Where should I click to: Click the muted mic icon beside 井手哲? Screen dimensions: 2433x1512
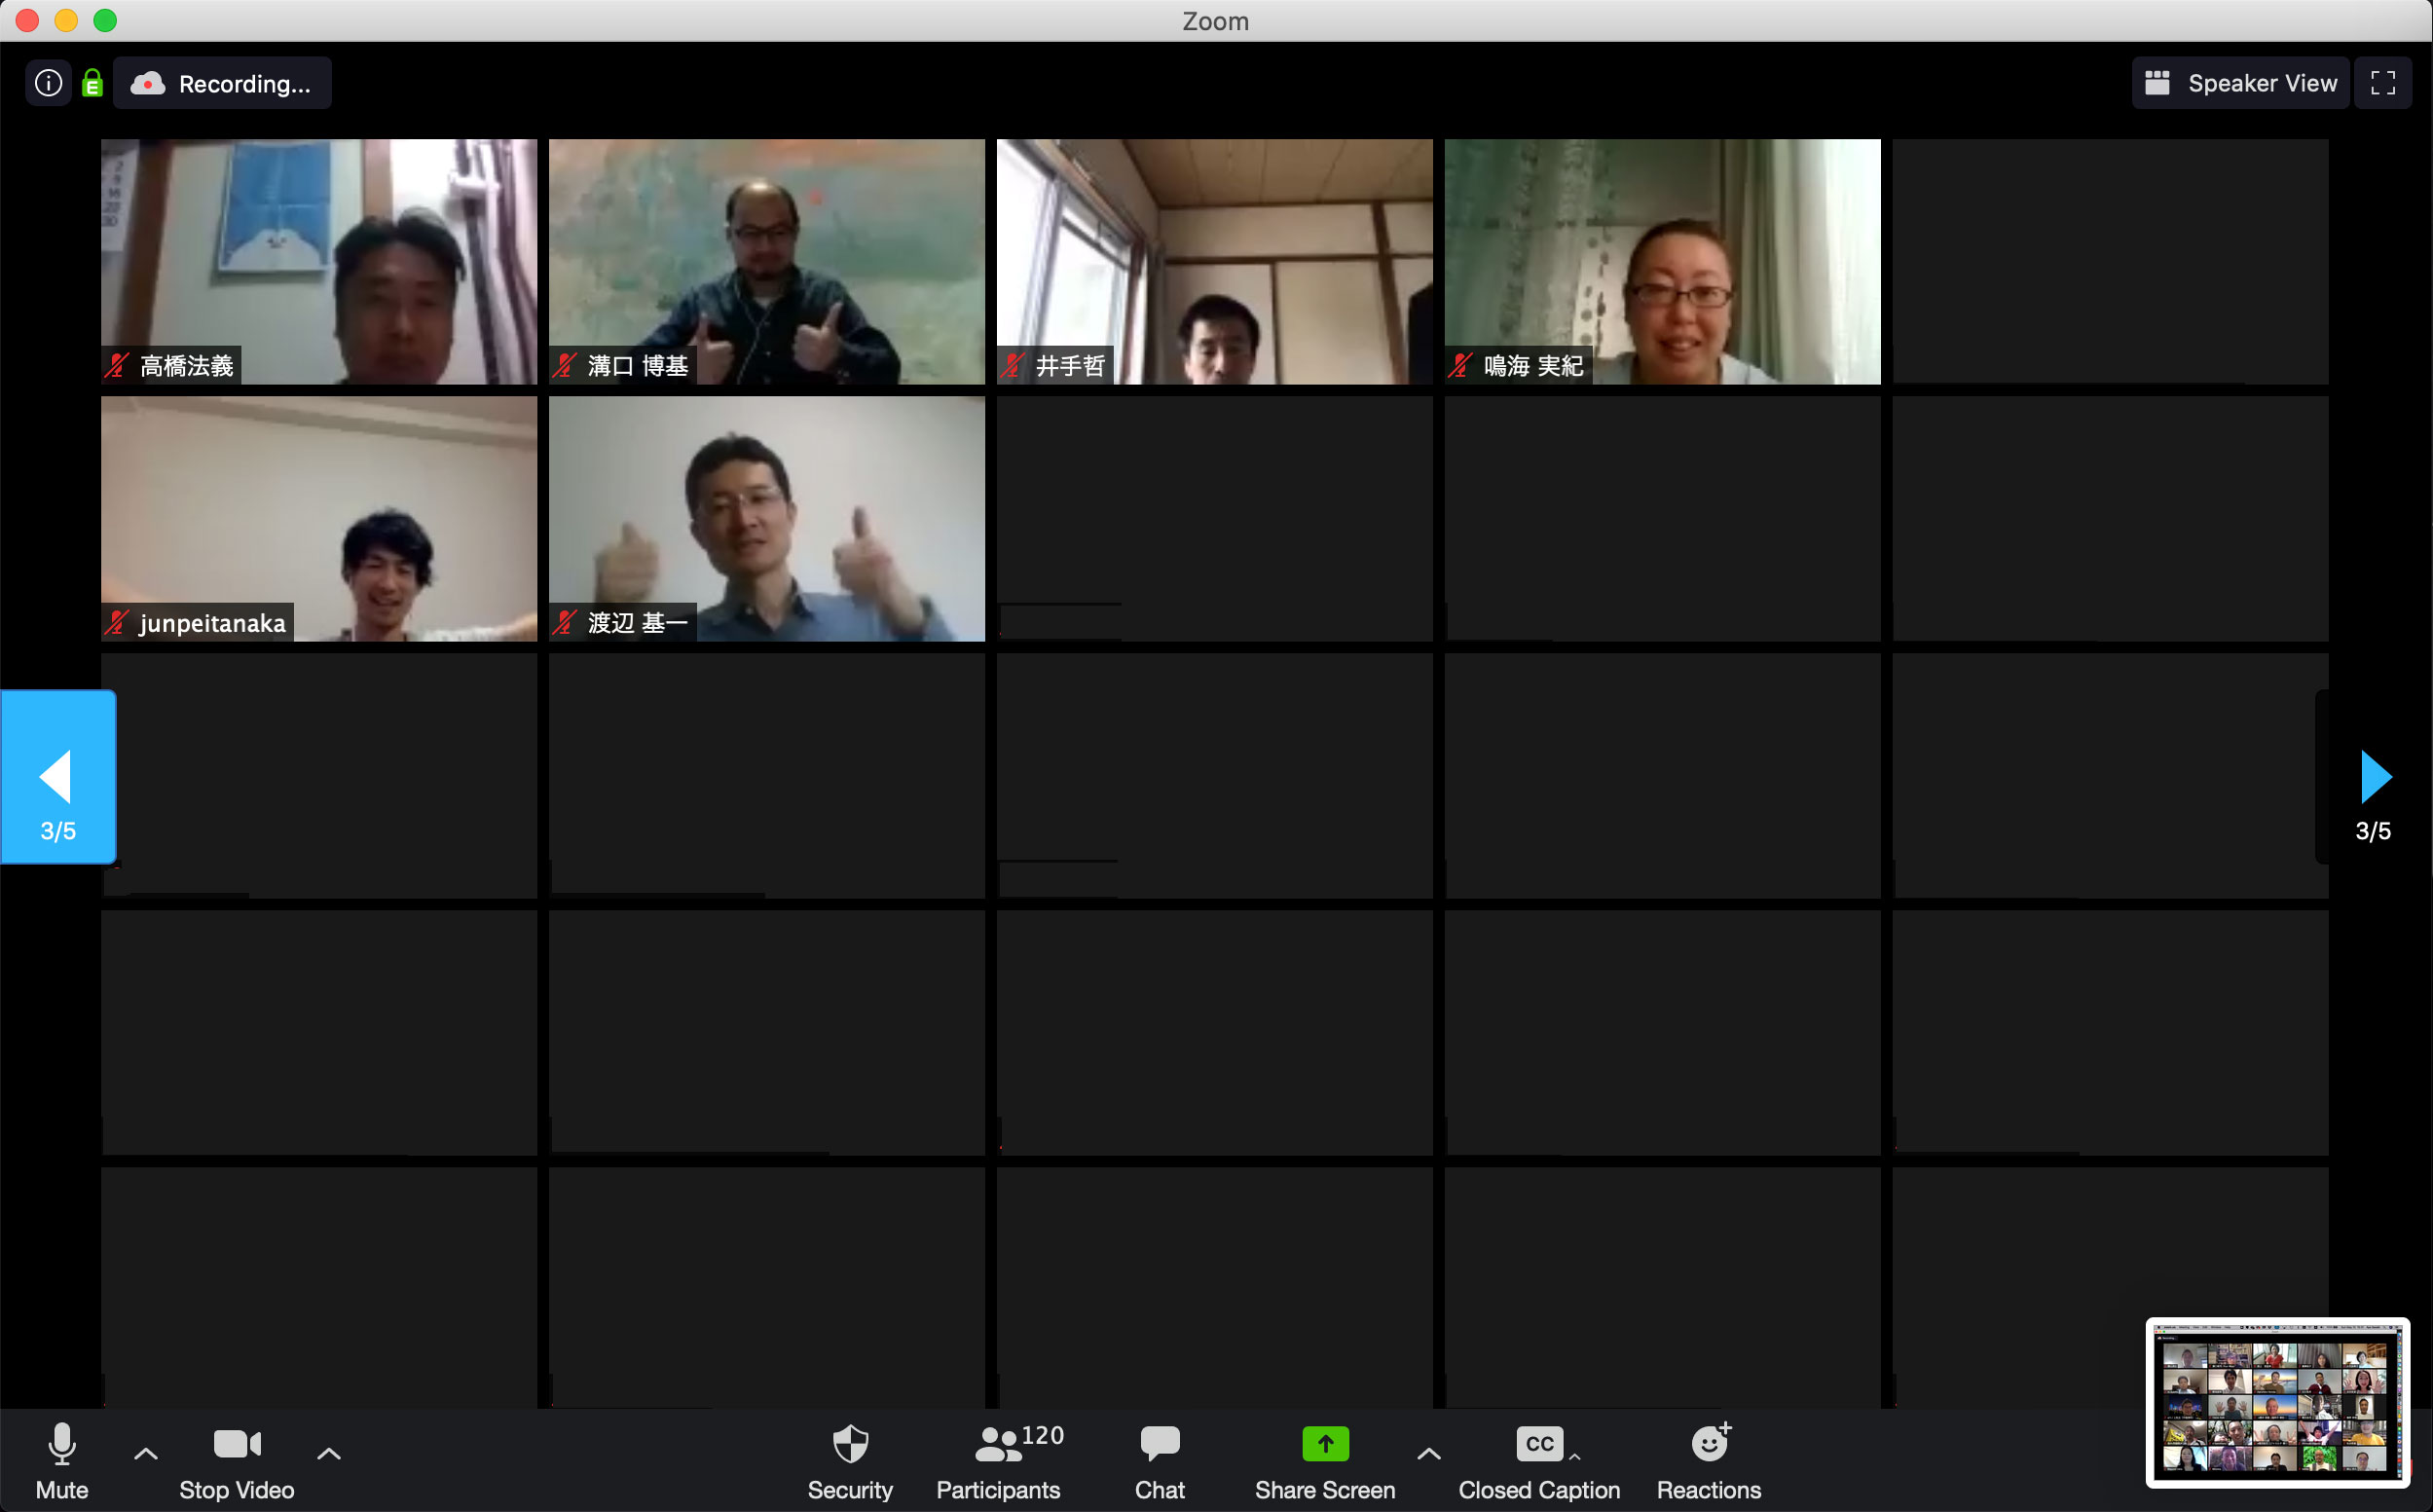[1014, 366]
